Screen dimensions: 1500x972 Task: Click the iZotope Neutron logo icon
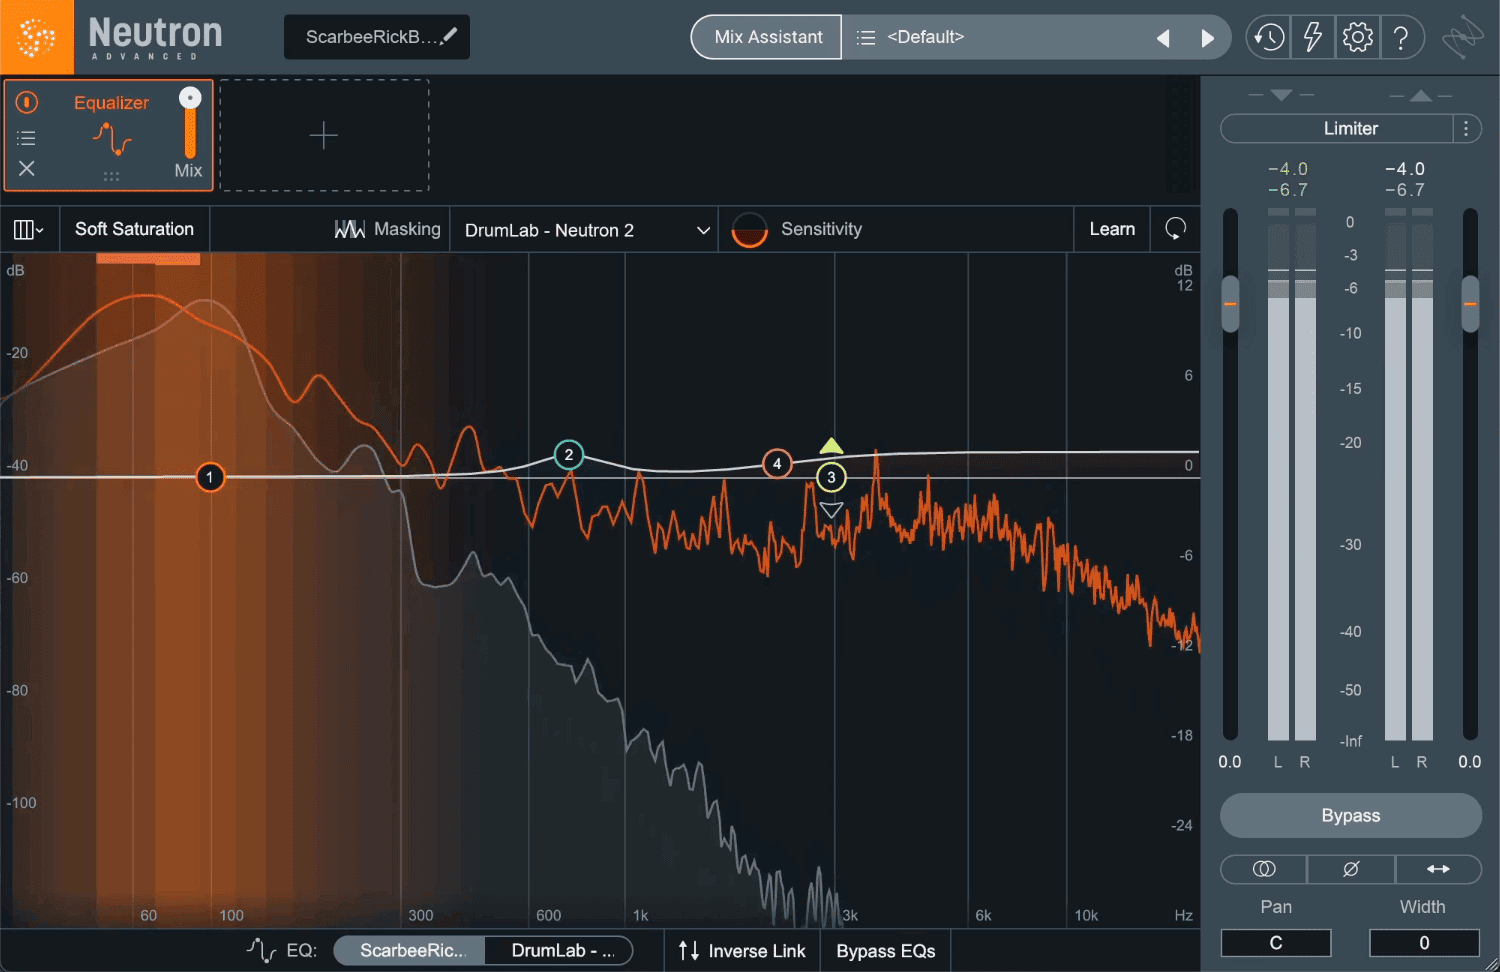coord(36,37)
